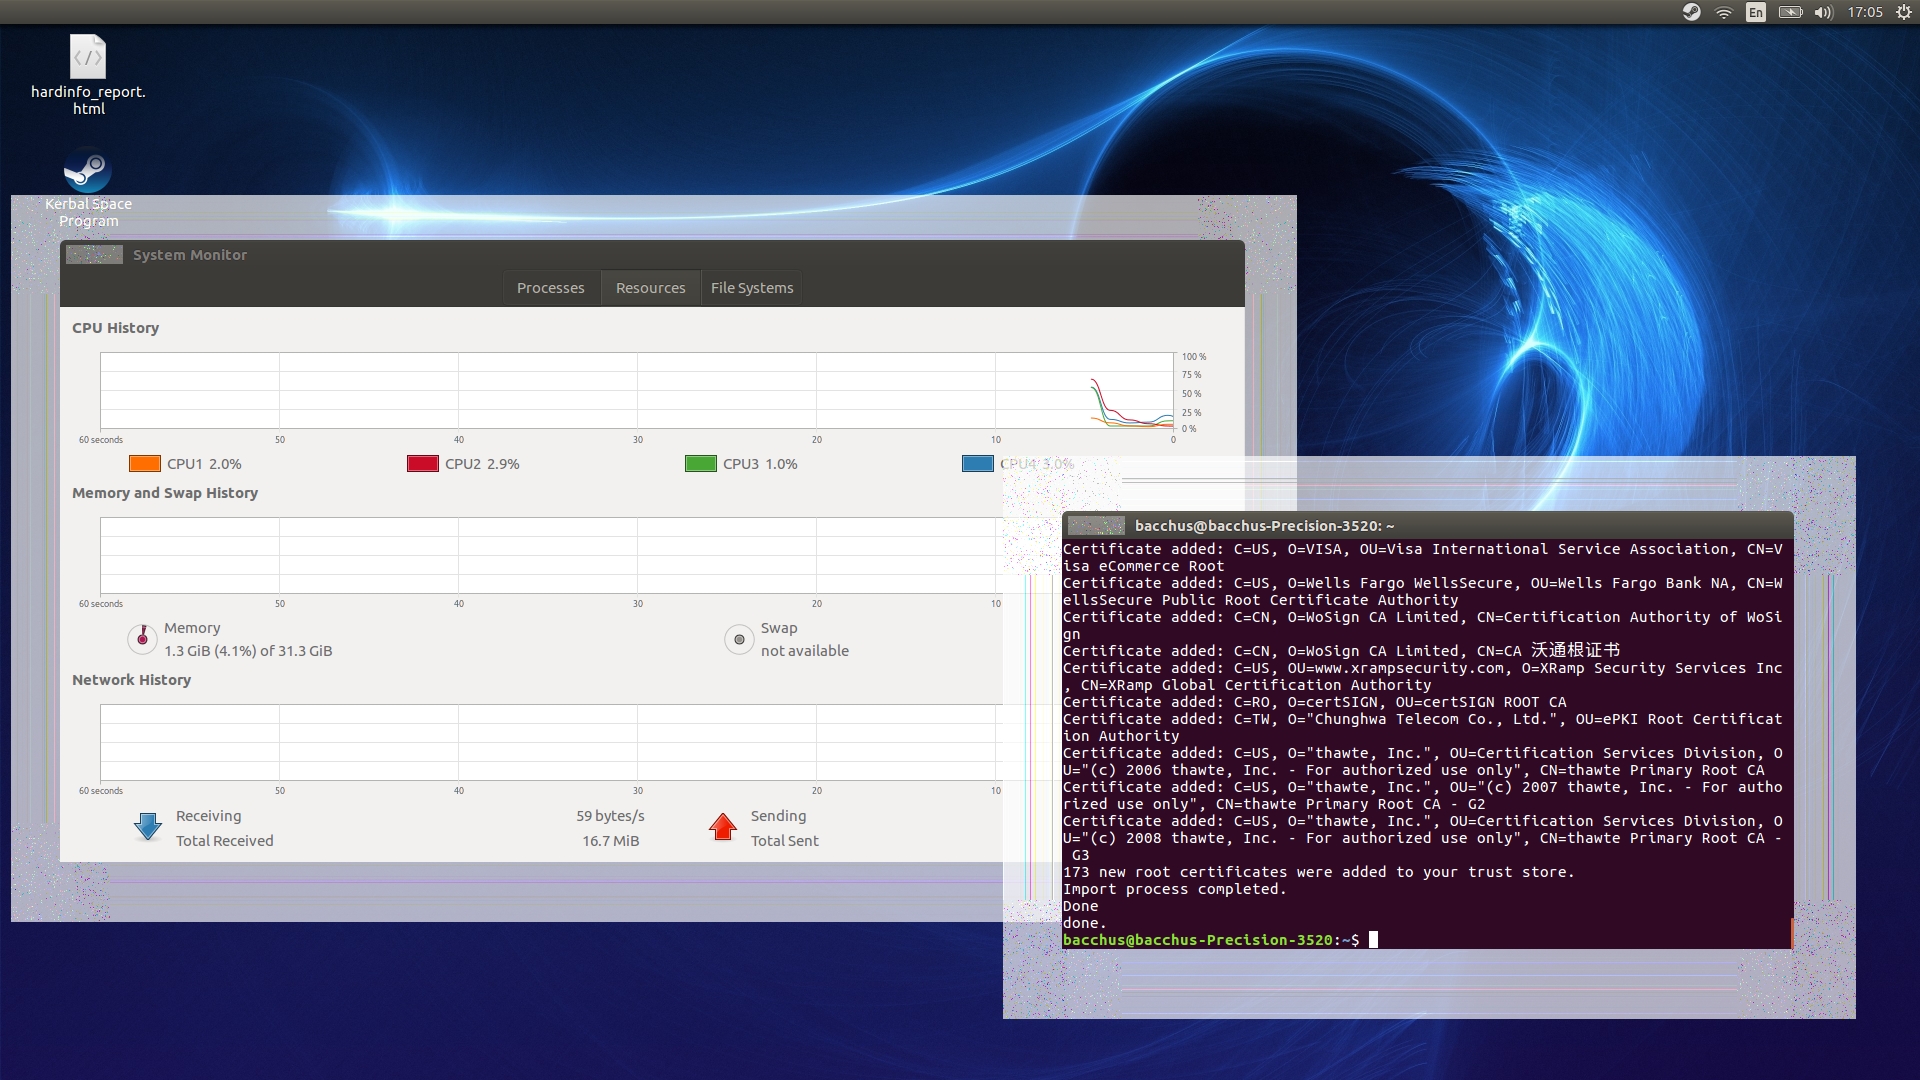Click the "Total Sent" label
Screen dimensions: 1920x1080
(x=785, y=841)
